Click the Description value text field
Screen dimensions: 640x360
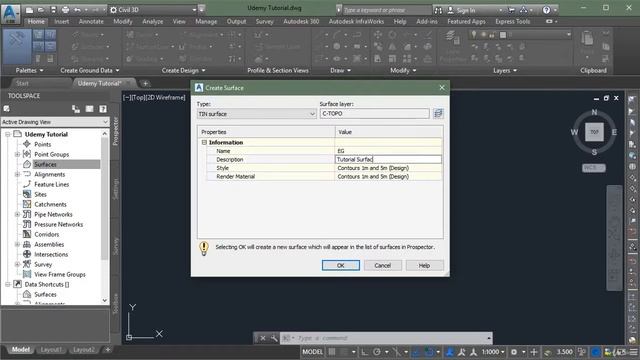click(x=388, y=160)
